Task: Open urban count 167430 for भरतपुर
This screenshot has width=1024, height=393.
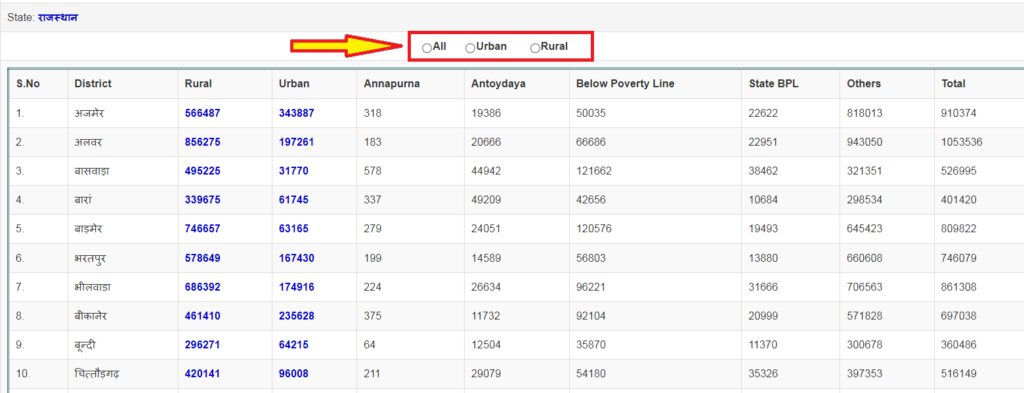Action: [x=296, y=258]
